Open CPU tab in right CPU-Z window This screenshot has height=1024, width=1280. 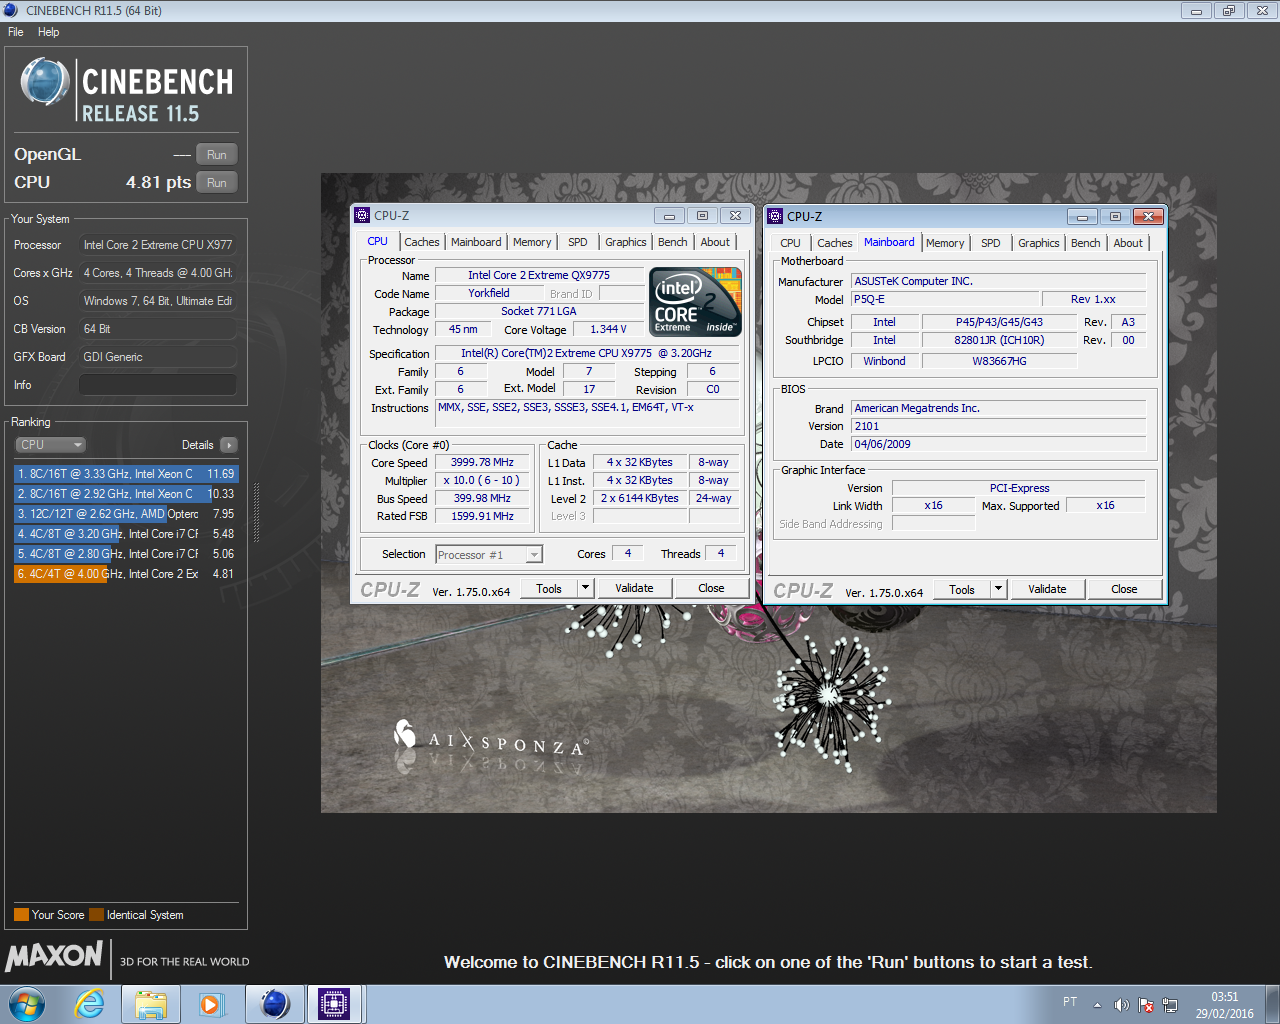(790, 243)
